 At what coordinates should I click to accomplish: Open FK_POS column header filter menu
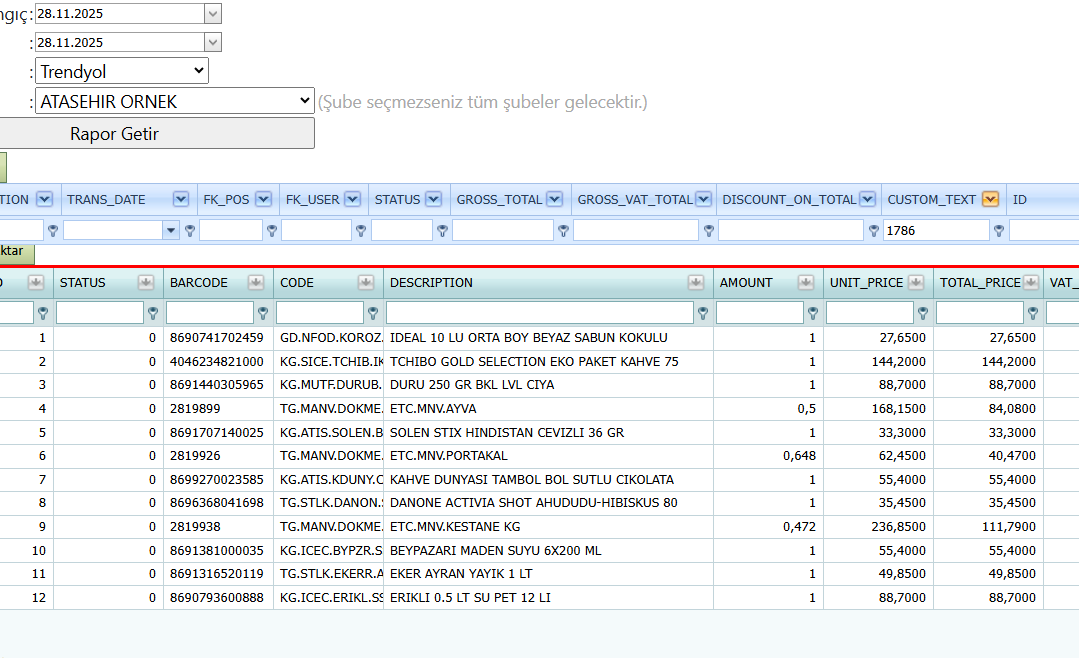pos(264,200)
